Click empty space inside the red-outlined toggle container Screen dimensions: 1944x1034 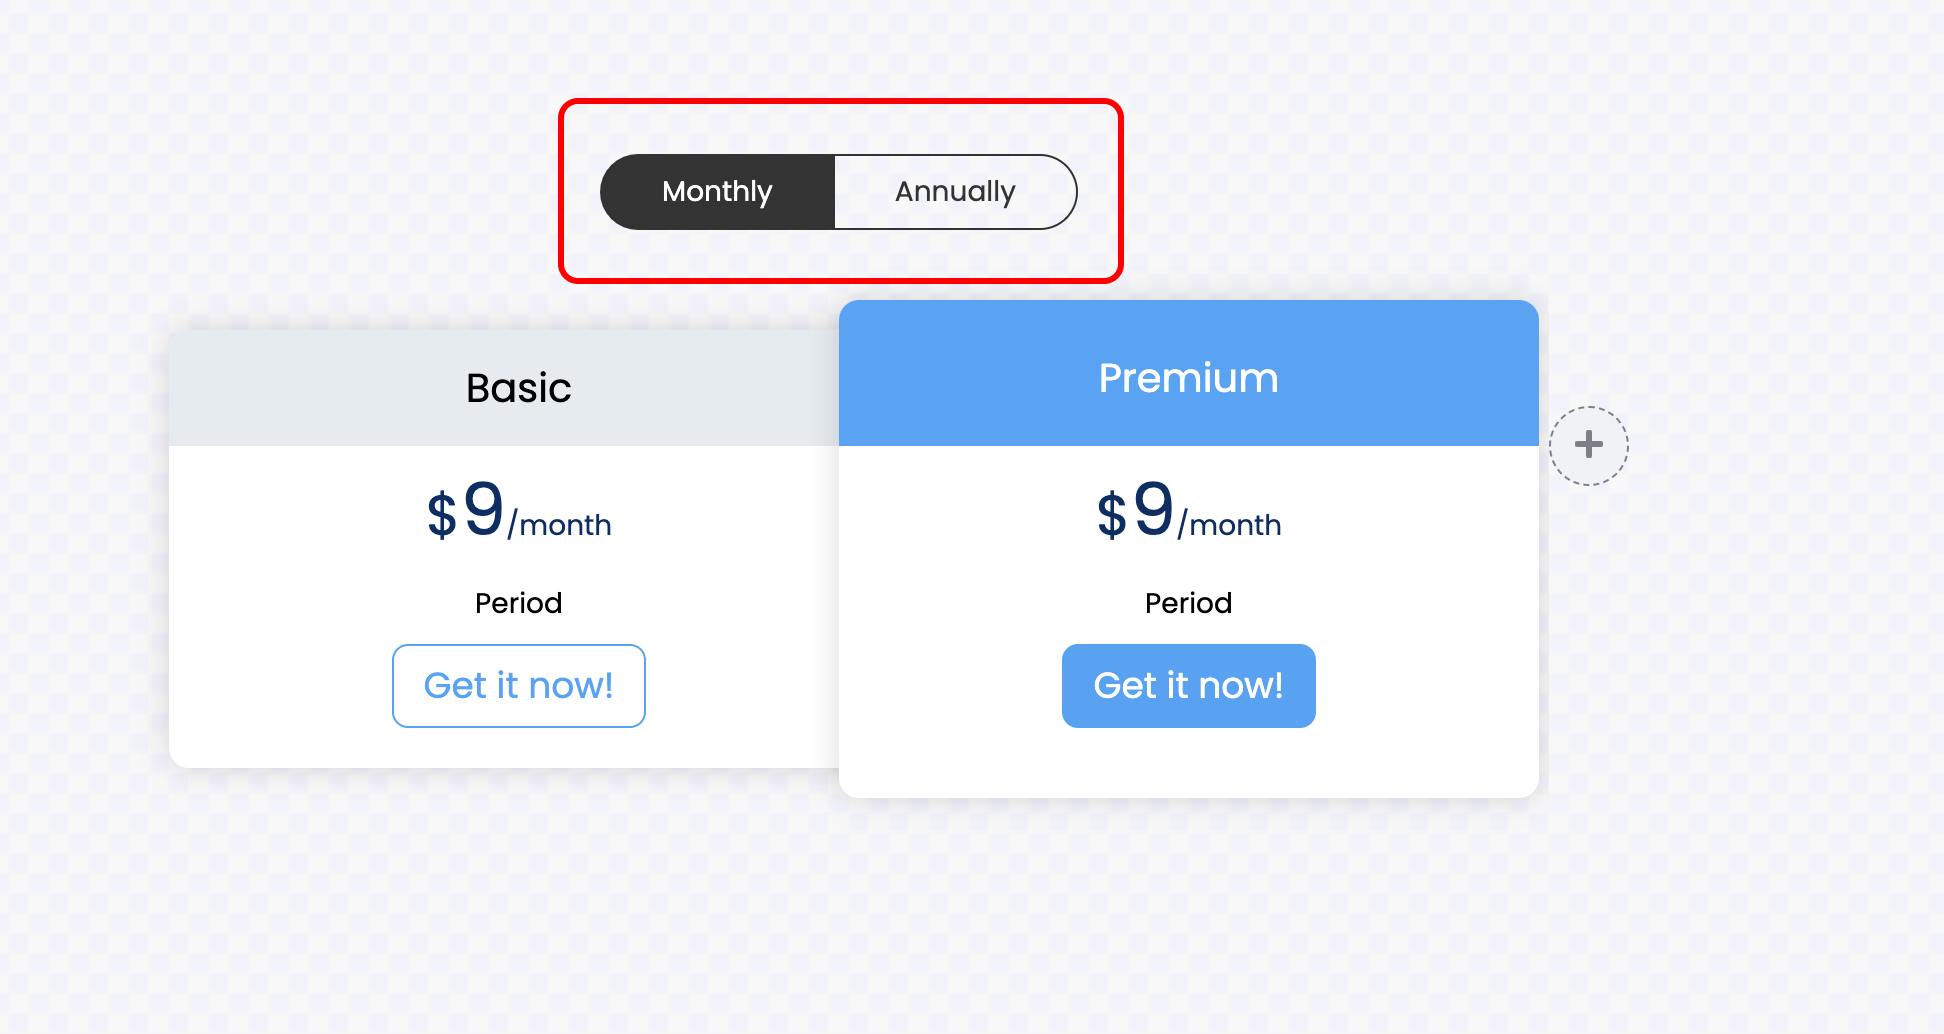840,256
